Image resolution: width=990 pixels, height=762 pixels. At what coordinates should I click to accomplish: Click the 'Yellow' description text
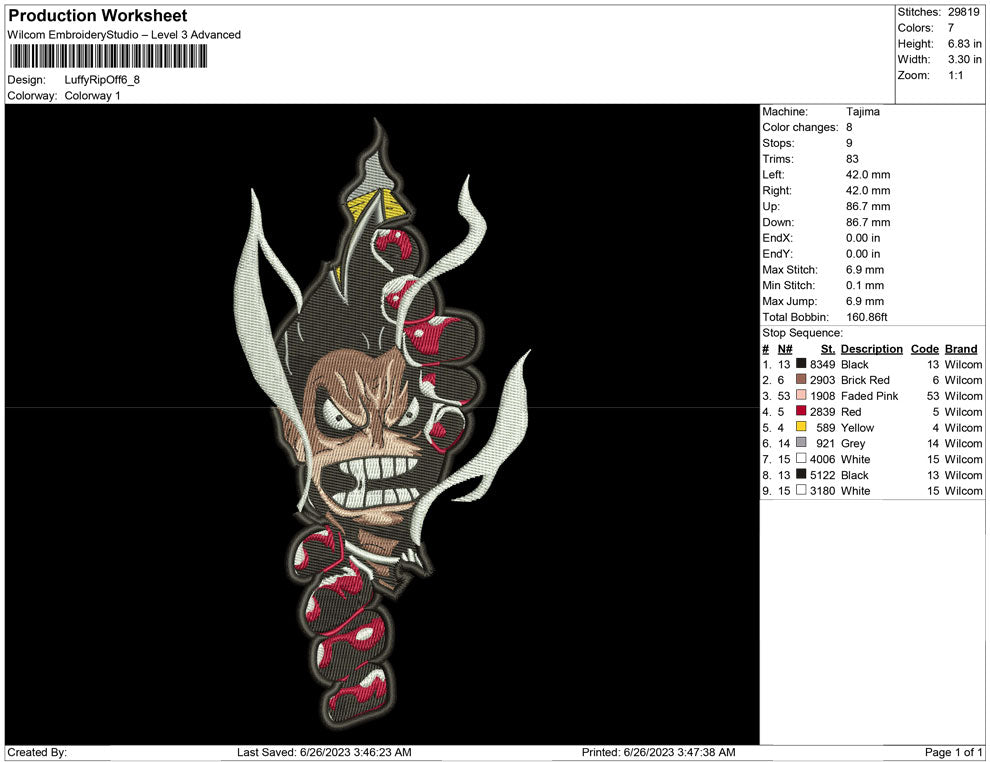pyautogui.click(x=857, y=427)
